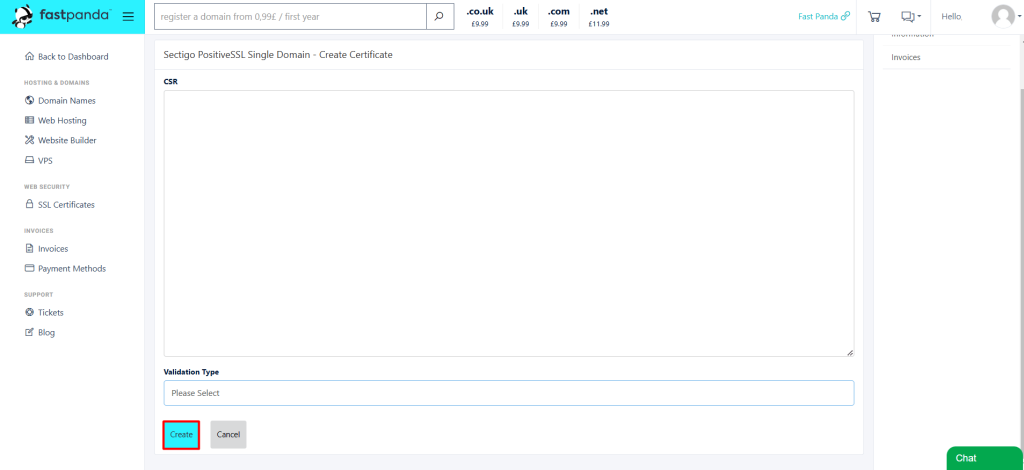Screen dimensions: 1024x470
Task: Open Invoices link in right panel
Action: [906, 57]
